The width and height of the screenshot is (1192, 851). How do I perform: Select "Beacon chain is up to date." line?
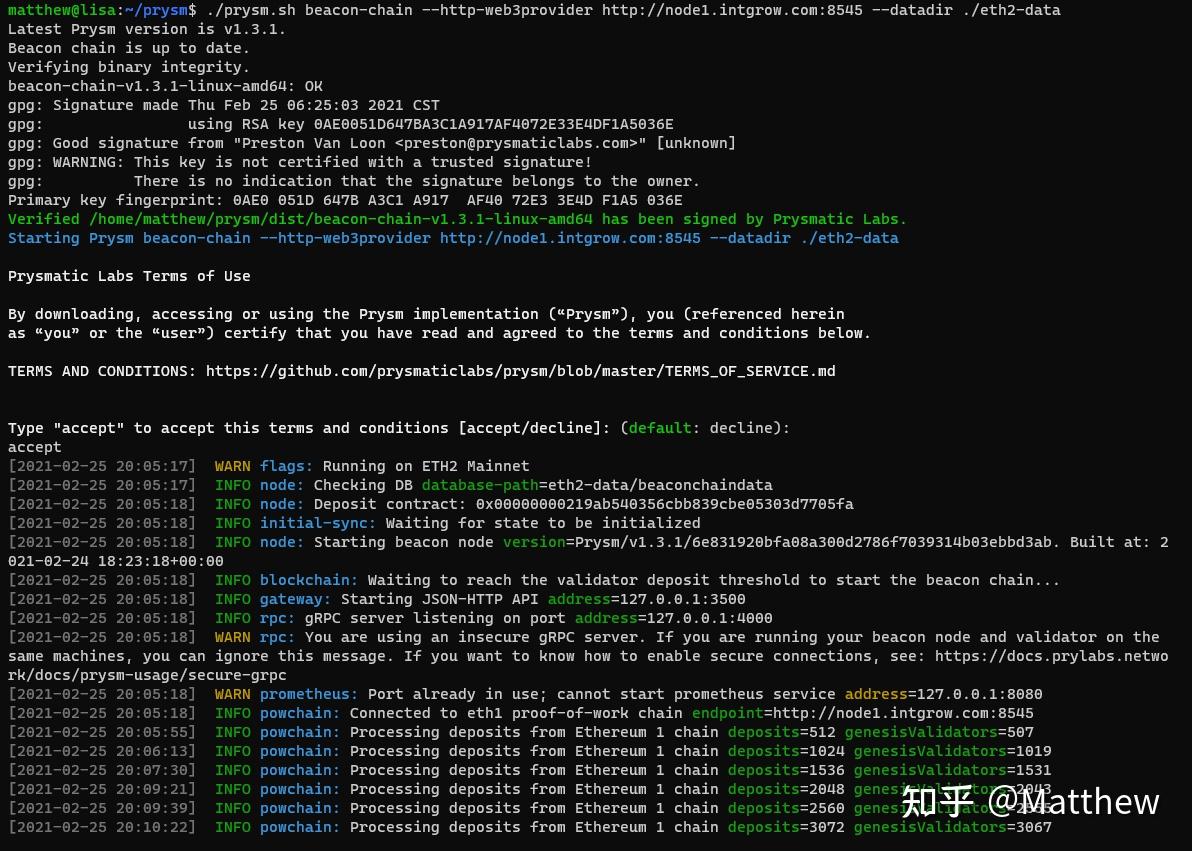pyautogui.click(x=128, y=48)
